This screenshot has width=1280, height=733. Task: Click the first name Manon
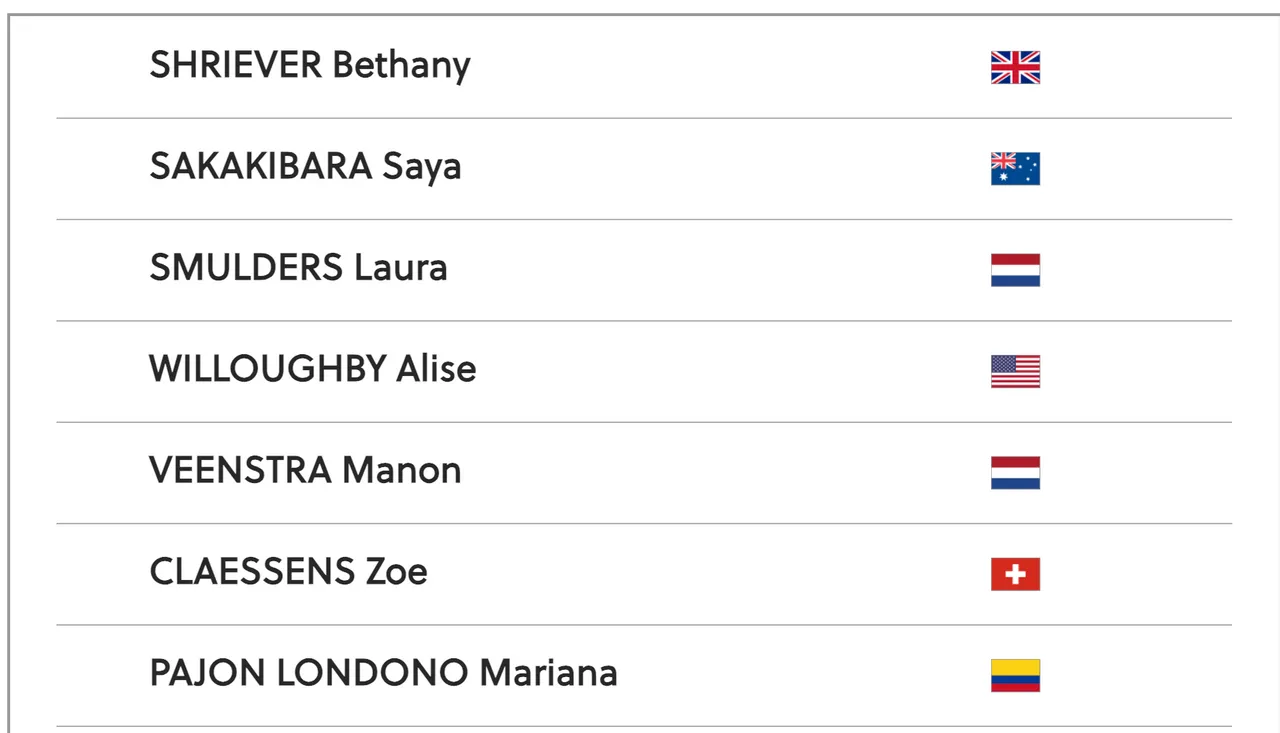(x=401, y=470)
